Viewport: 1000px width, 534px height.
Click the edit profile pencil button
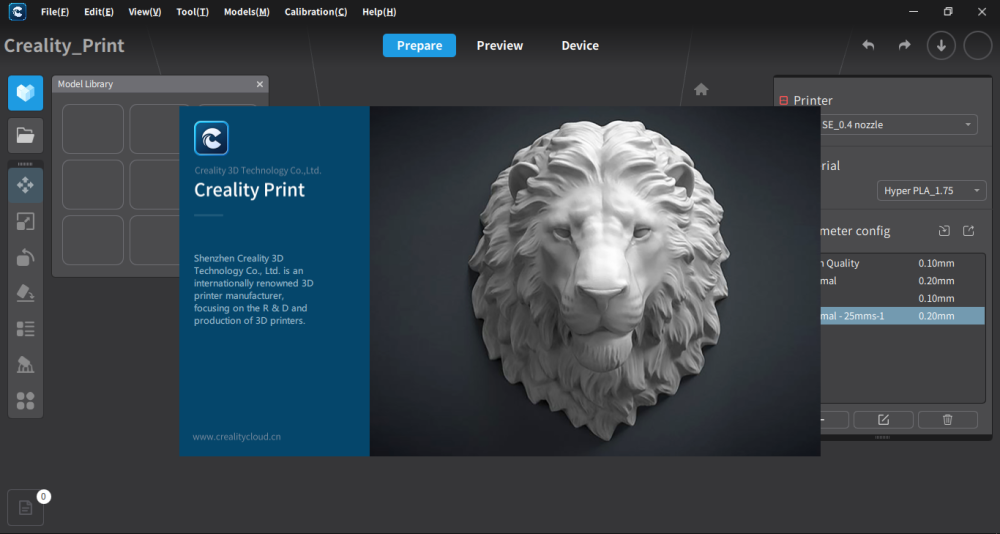(x=883, y=420)
